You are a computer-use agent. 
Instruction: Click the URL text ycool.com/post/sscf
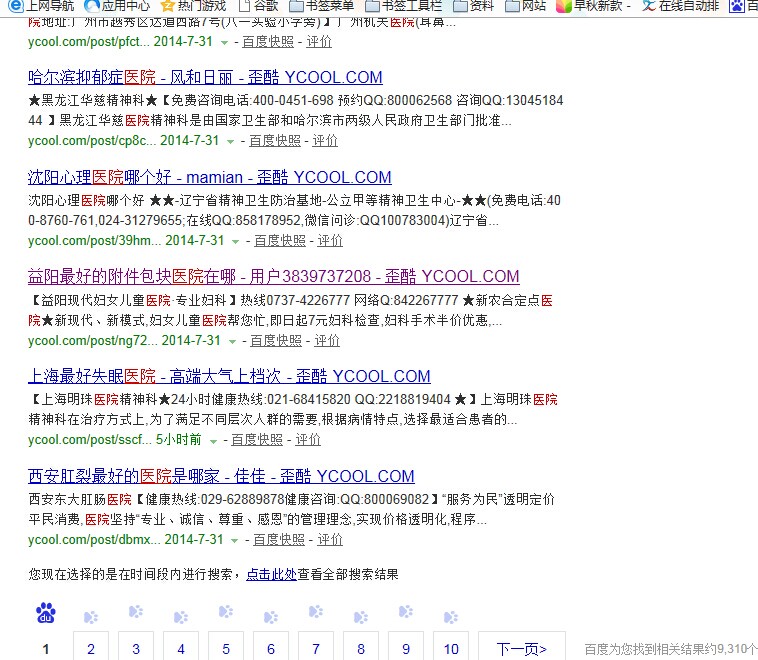[90, 440]
